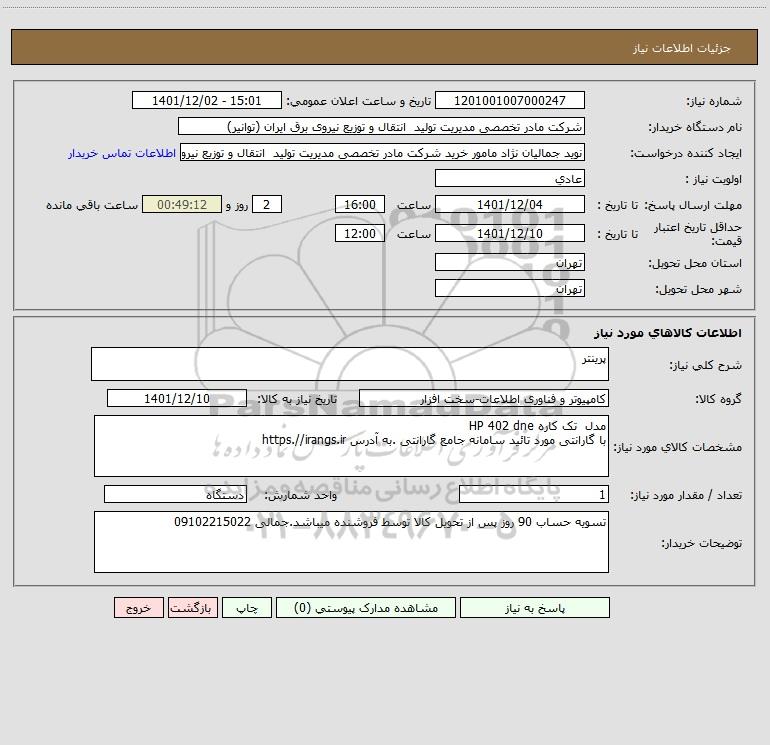Click label حداقل تاریخ اعتبار قیمت
This screenshot has height=745, width=770.
698,234
